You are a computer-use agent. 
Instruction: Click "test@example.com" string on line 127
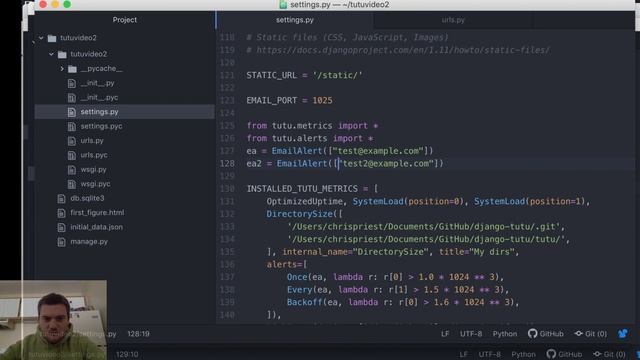coord(378,151)
